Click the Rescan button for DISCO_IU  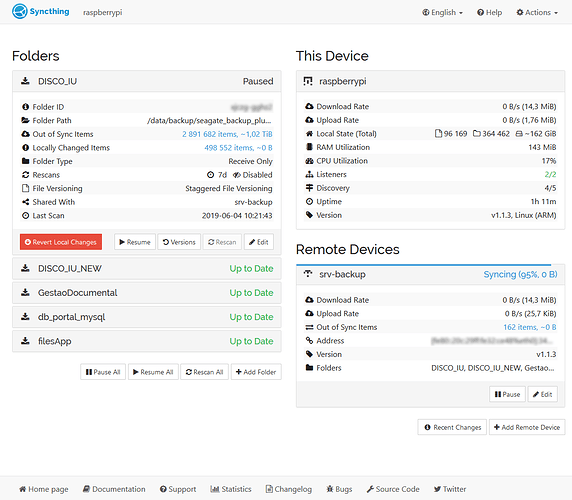[x=222, y=242]
